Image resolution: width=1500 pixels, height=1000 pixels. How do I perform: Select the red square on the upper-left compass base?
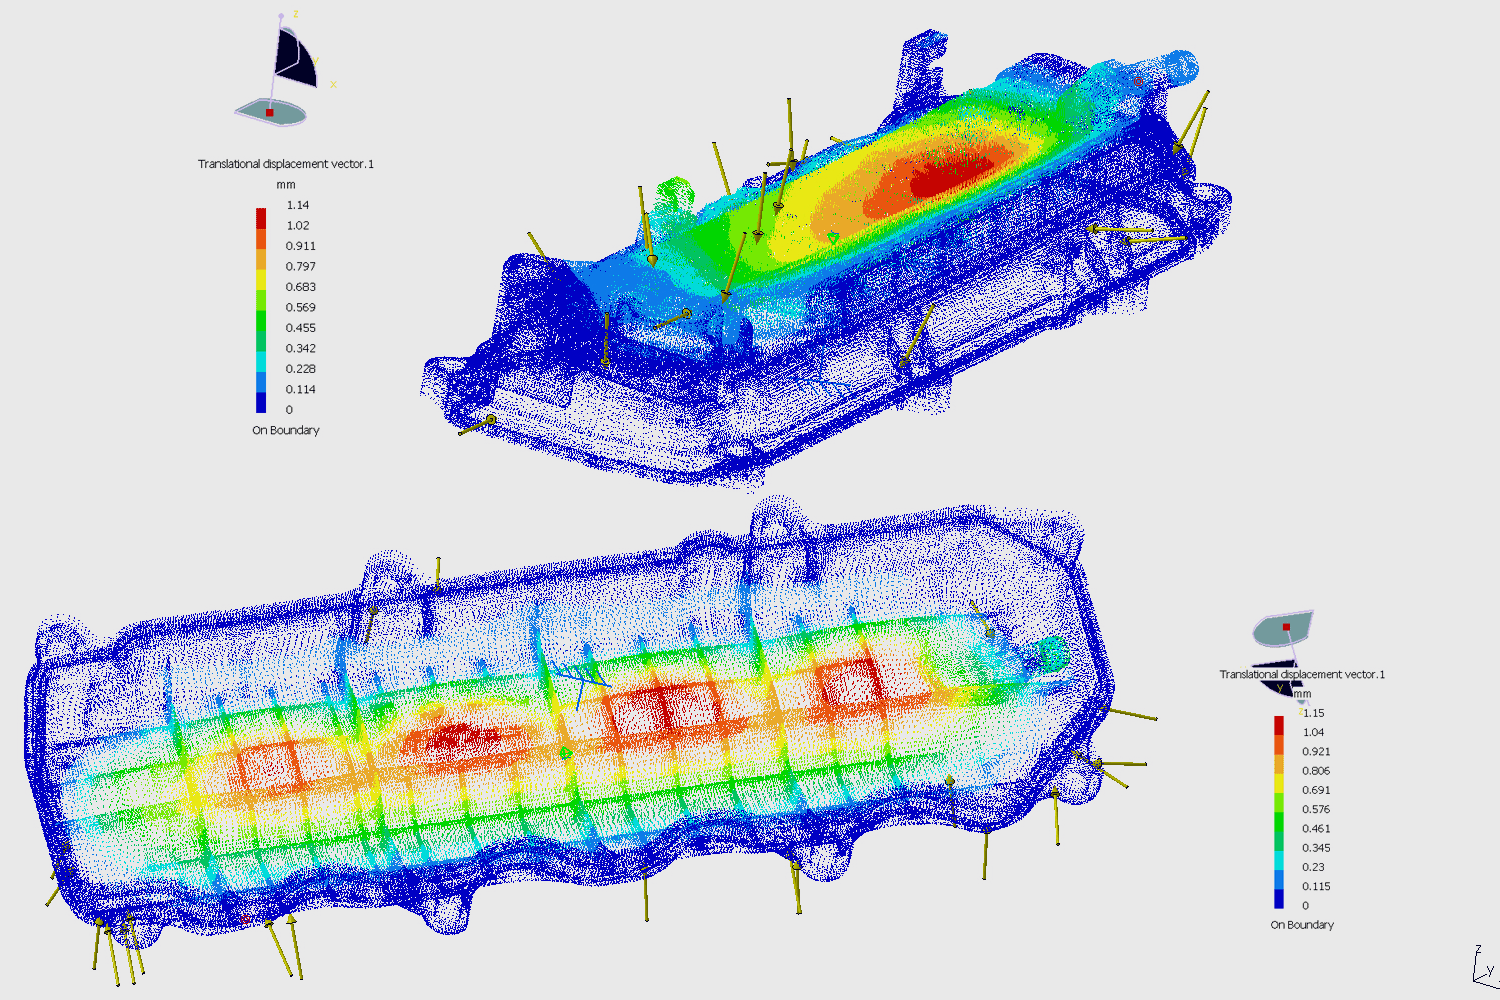[269, 113]
